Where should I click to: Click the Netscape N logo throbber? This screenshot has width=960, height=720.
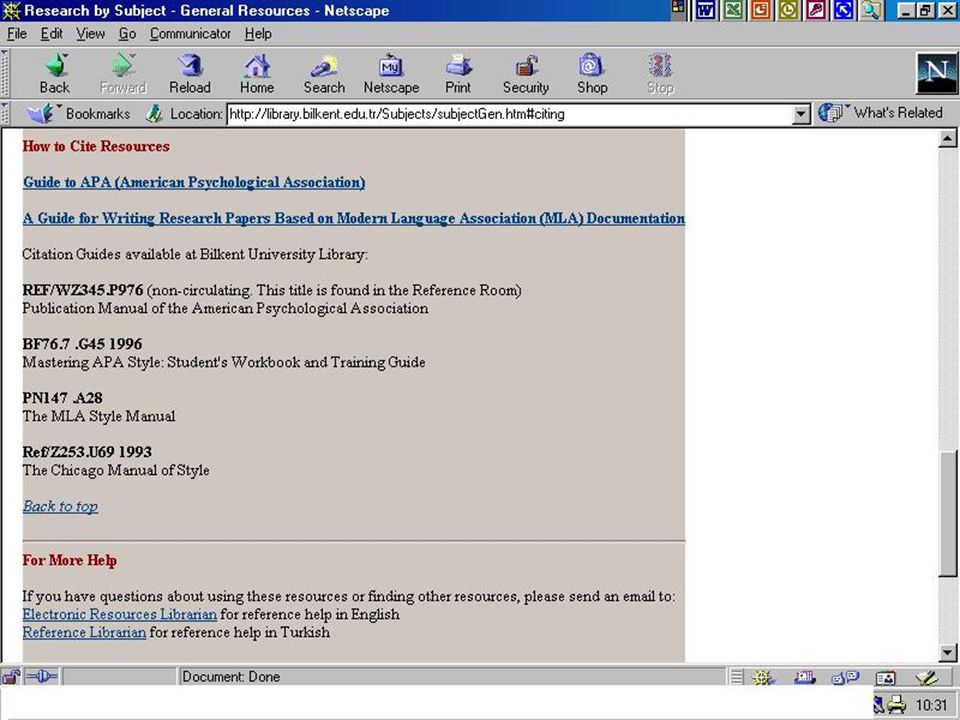[x=936, y=73]
